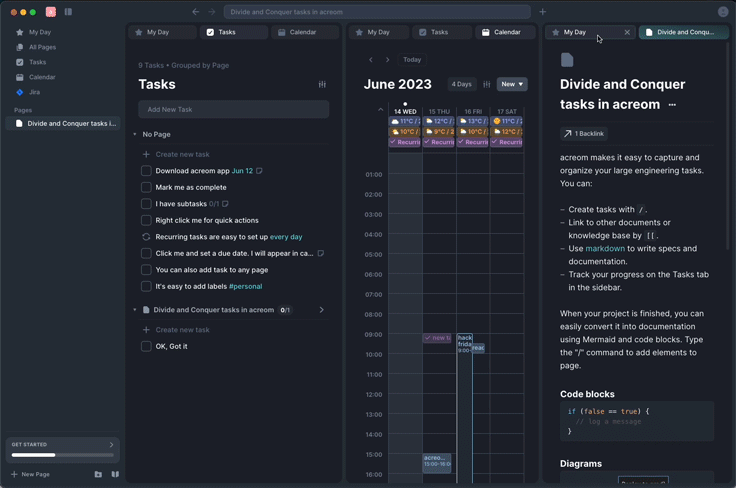Open the Jira integration in sidebar
The width and height of the screenshot is (736, 488).
(34, 92)
